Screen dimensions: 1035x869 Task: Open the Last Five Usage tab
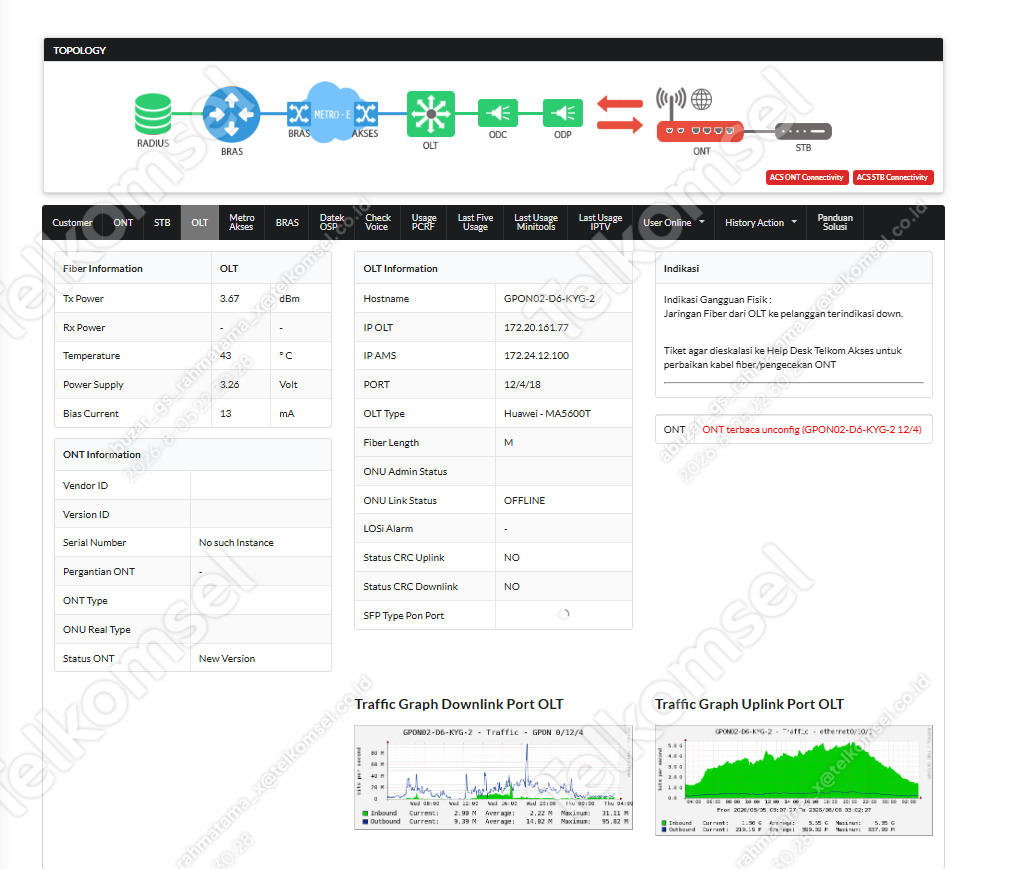pos(475,222)
